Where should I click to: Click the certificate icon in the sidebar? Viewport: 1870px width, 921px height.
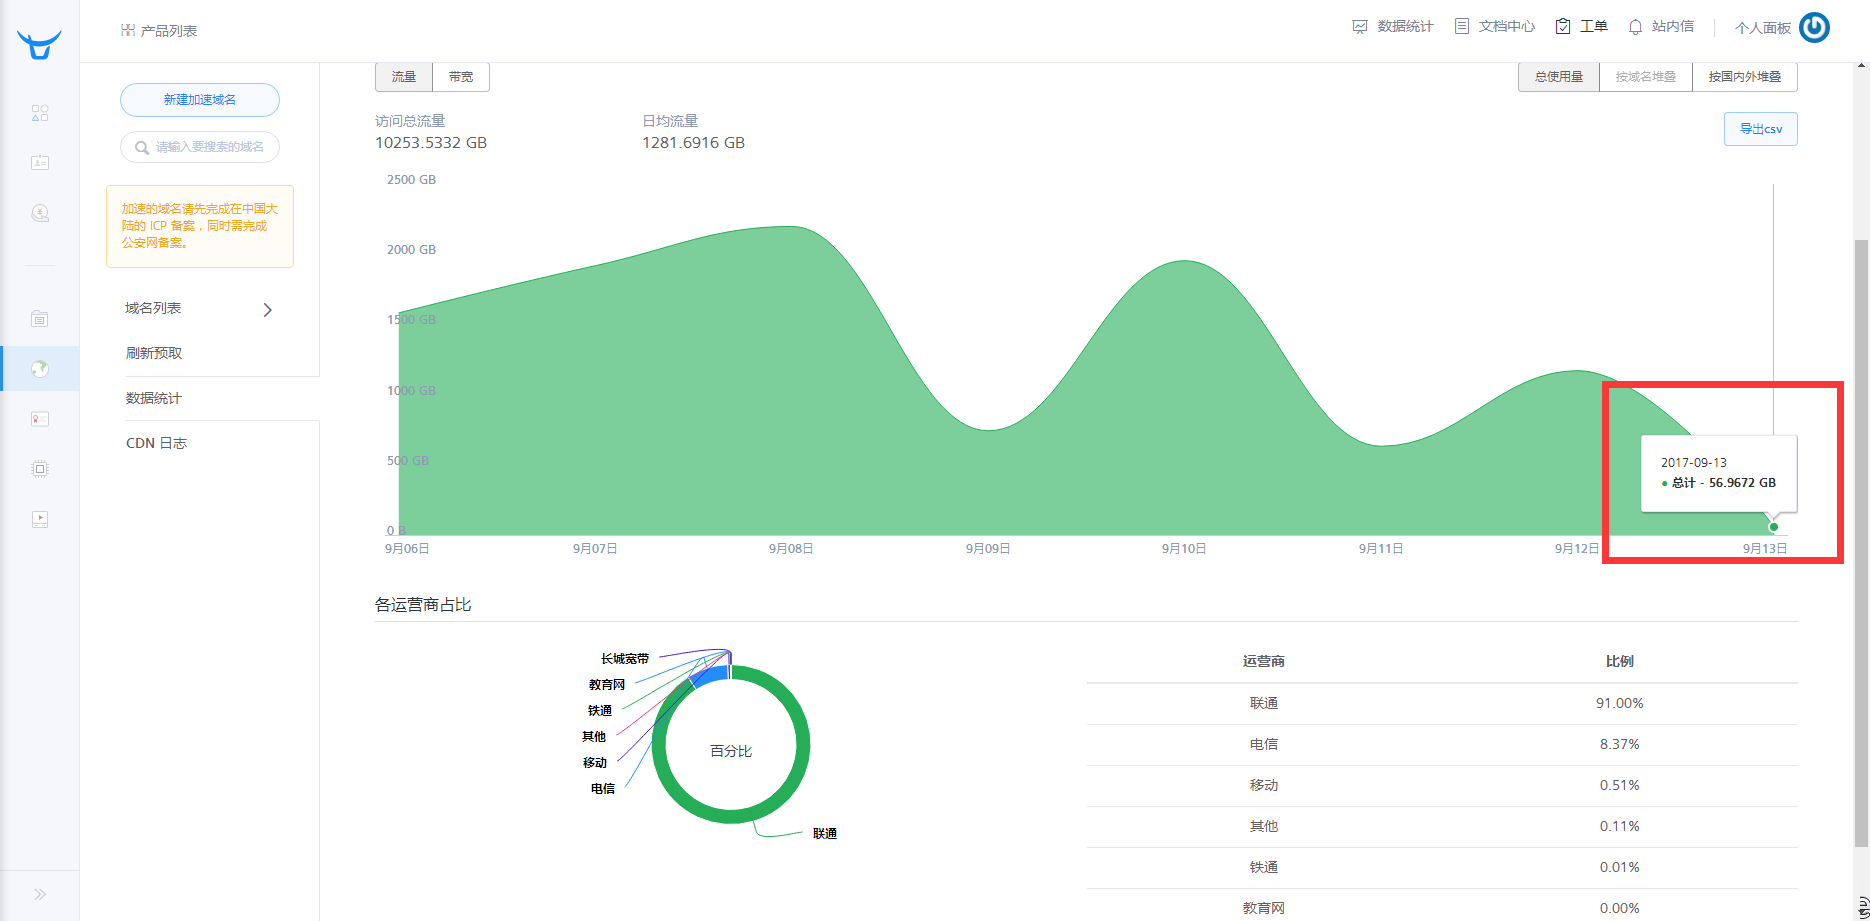click(40, 419)
